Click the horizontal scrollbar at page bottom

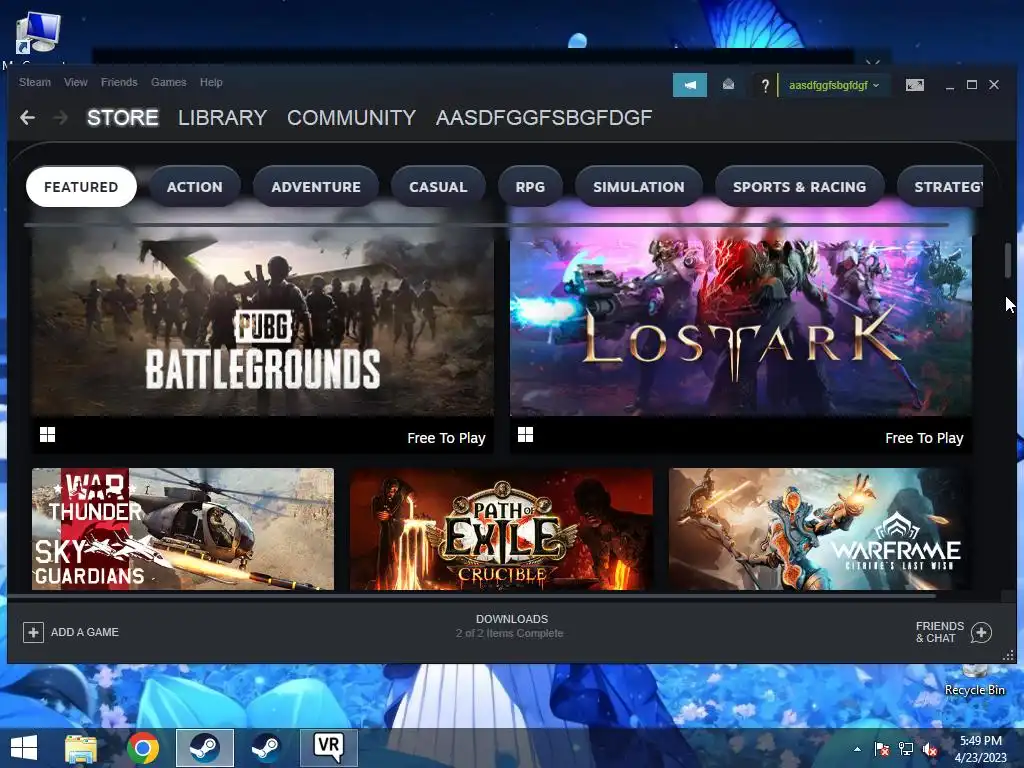(472, 596)
